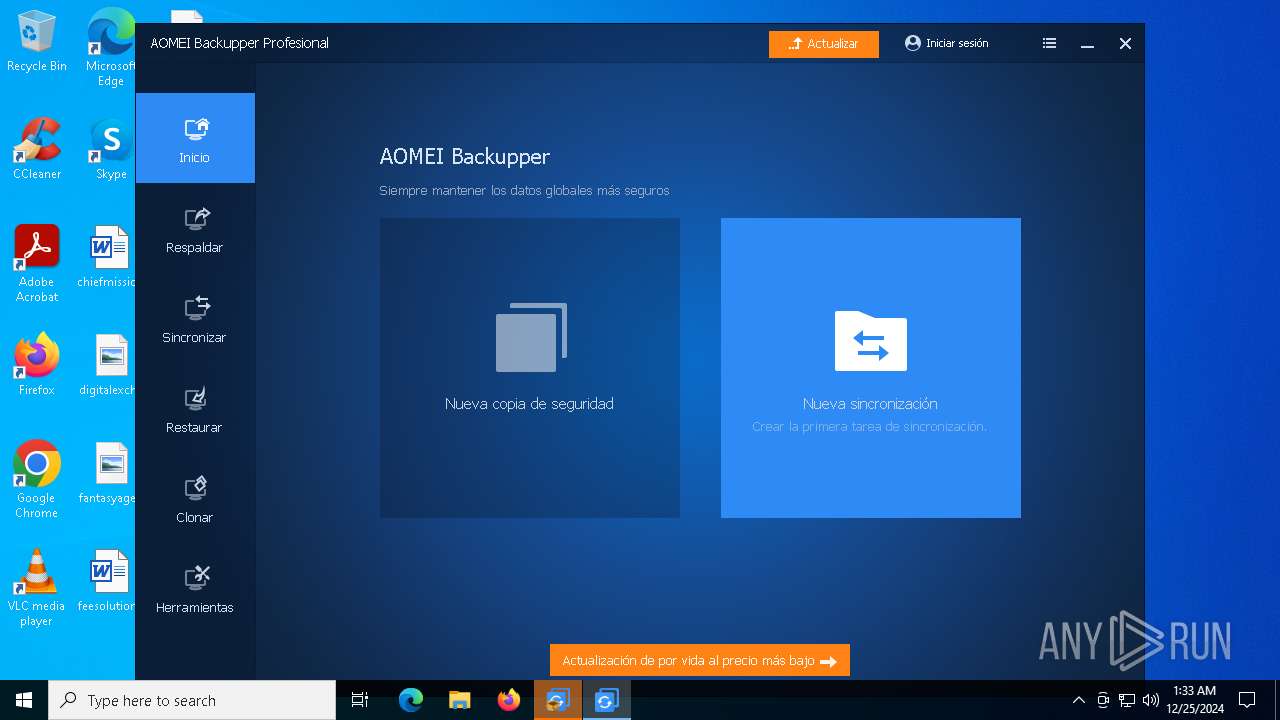The image size is (1280, 720).
Task: Click the user avatar icon beside Iniciar sesión
Action: coord(913,43)
